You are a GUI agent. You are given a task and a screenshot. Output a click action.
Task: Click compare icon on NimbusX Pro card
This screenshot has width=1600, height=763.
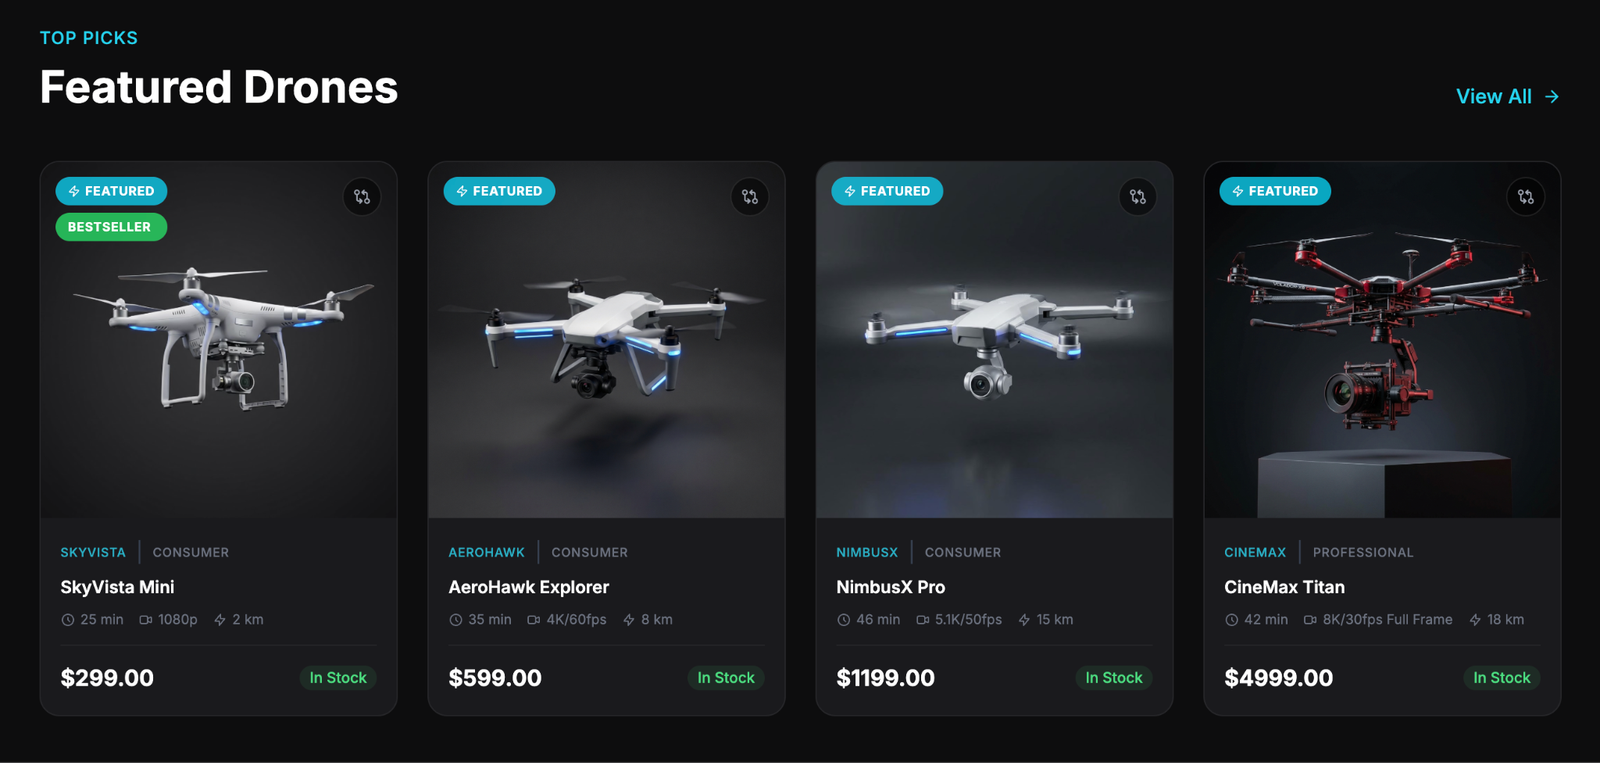[x=1138, y=197]
